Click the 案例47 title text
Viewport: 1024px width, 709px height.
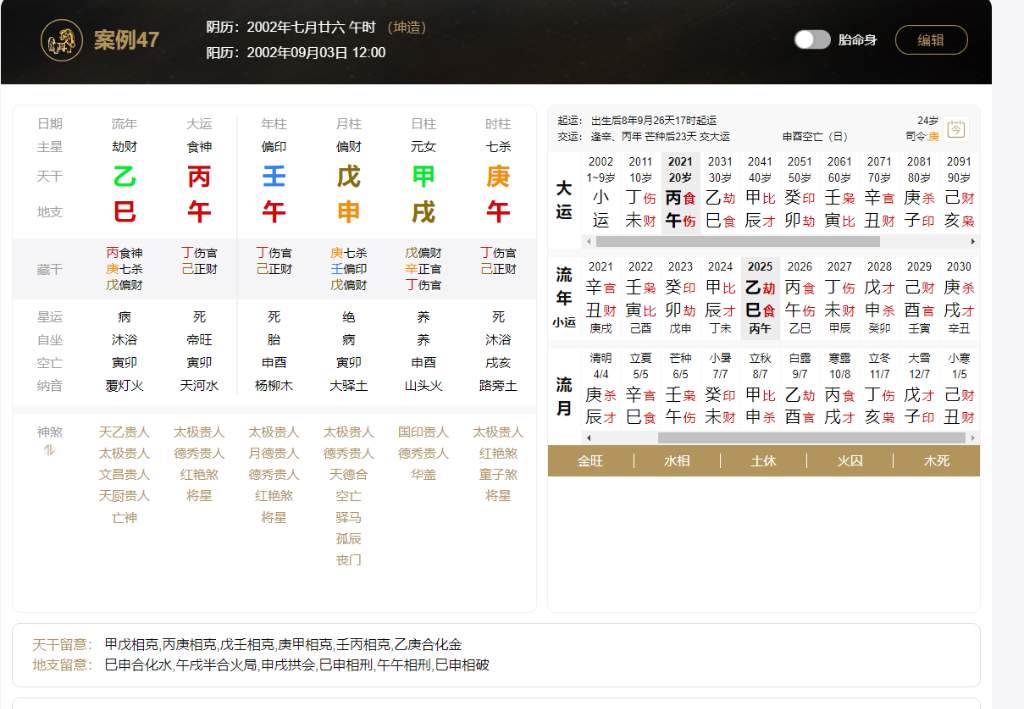[126, 40]
